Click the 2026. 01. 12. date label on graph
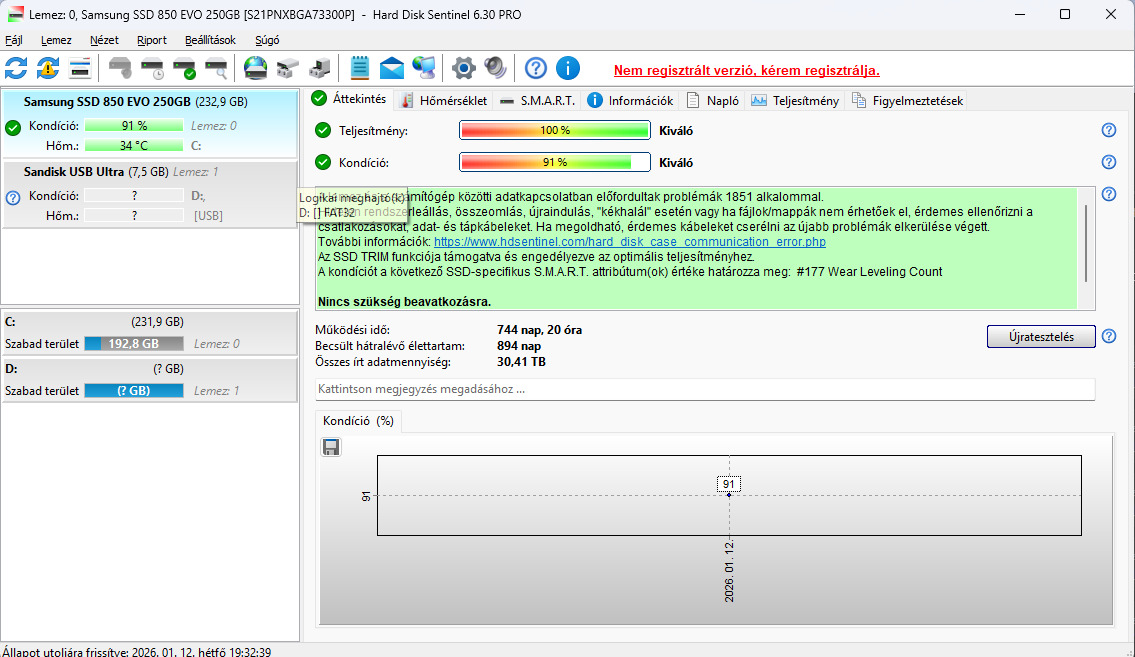This screenshot has height=657, width=1135. [x=729, y=571]
